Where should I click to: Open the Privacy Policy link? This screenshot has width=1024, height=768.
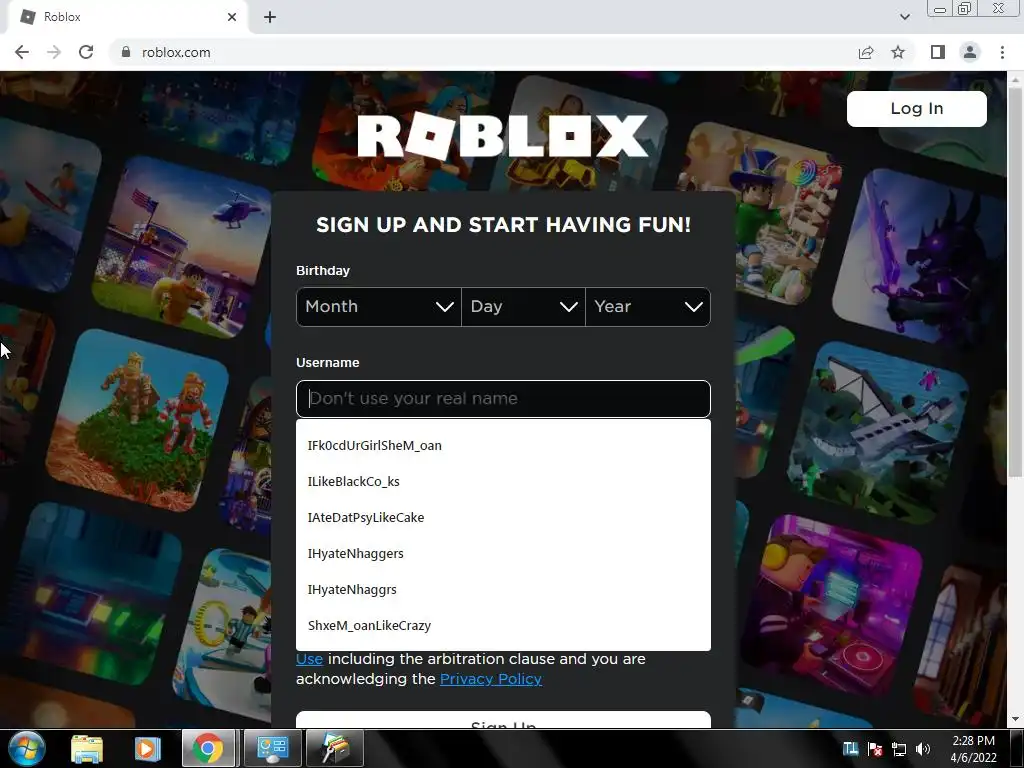tap(490, 679)
